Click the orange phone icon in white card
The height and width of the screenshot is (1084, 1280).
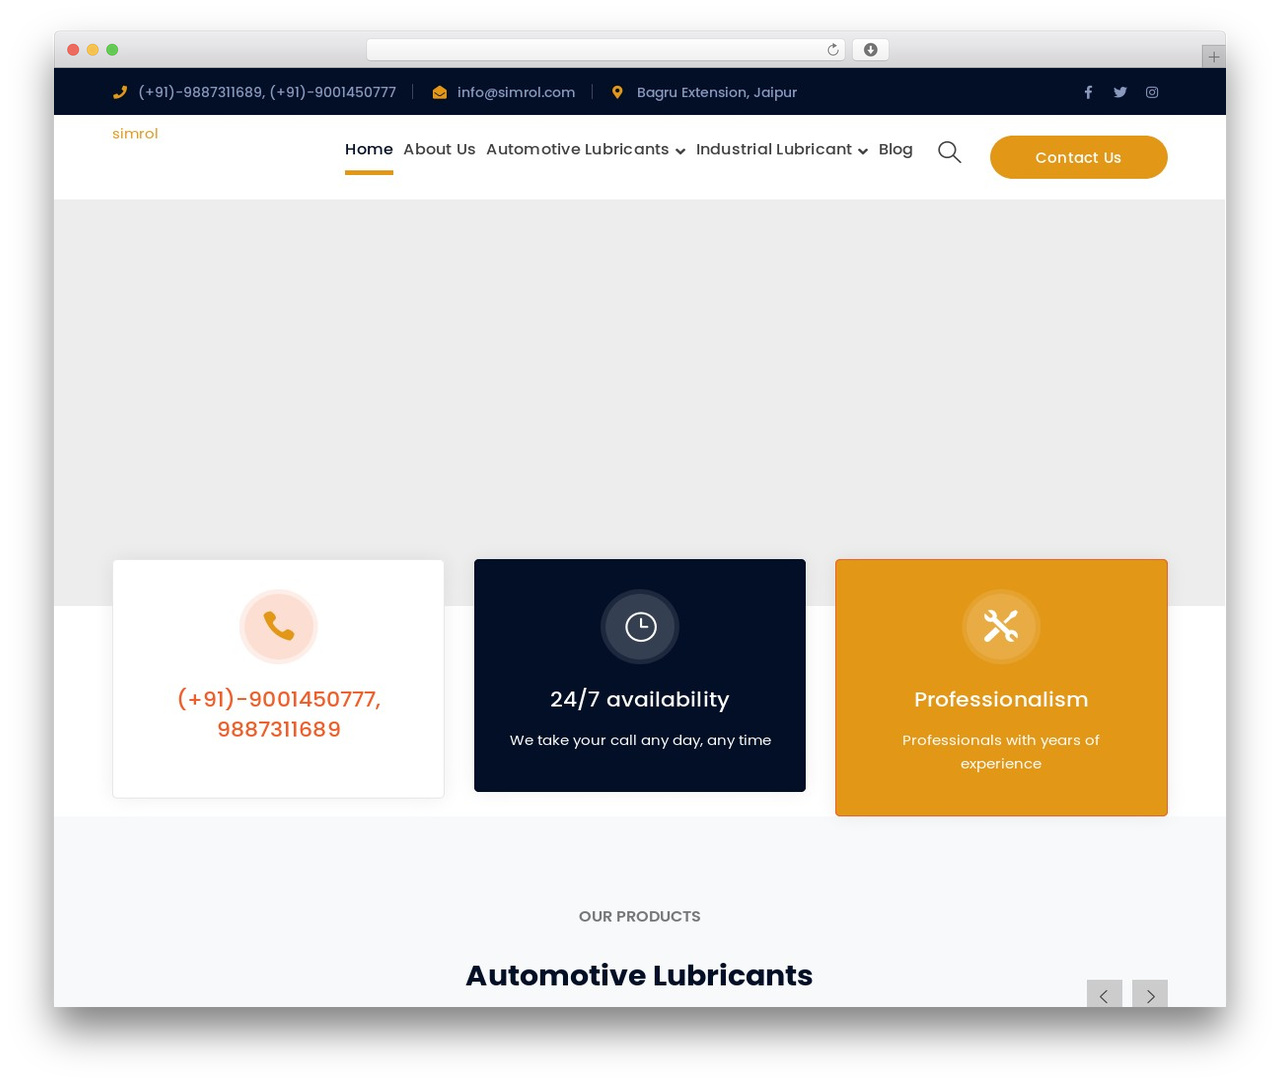(279, 626)
